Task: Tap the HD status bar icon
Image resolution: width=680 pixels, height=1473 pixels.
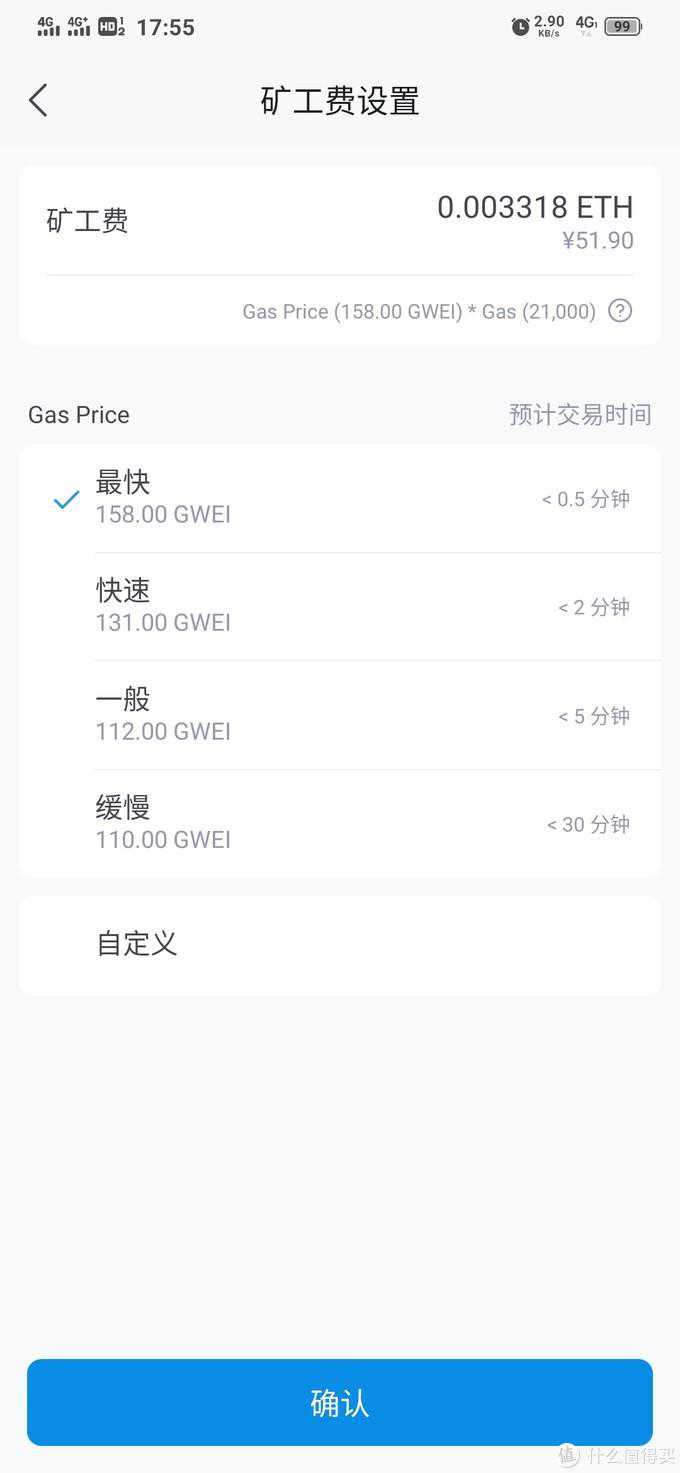Action: point(111,27)
